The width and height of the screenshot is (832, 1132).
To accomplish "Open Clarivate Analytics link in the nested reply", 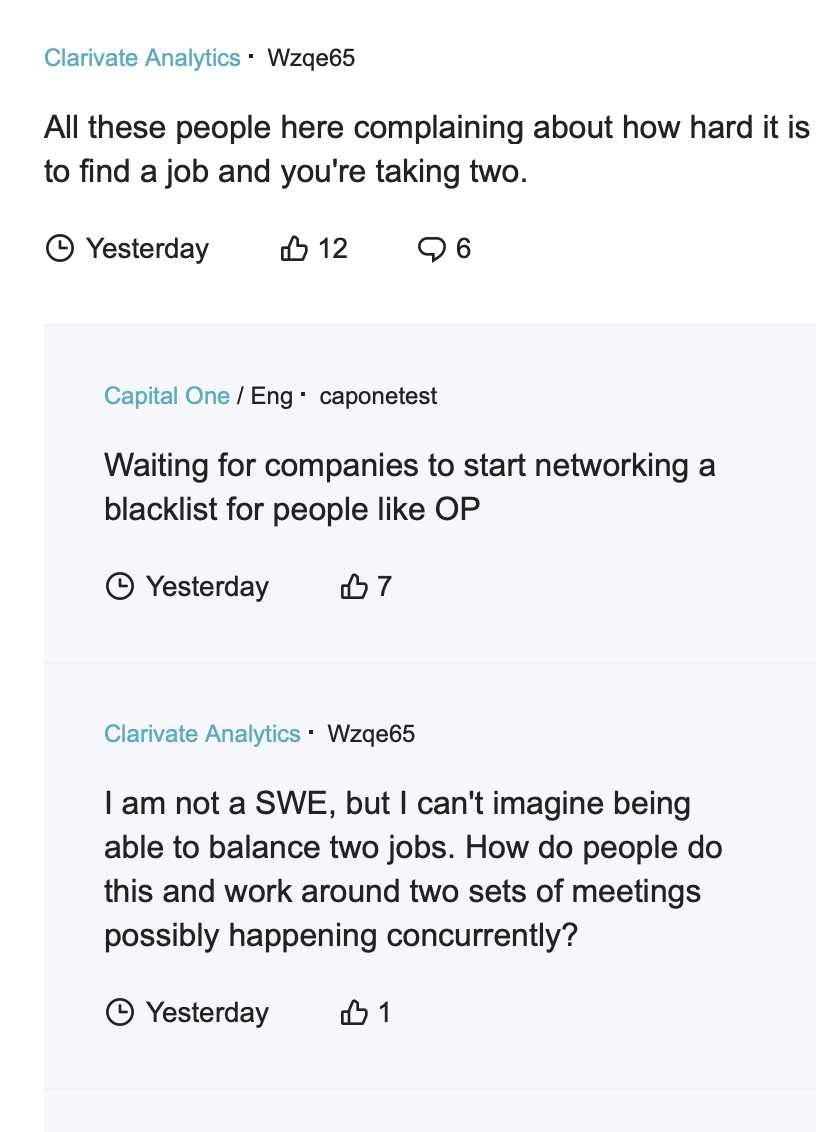I will click(x=202, y=733).
